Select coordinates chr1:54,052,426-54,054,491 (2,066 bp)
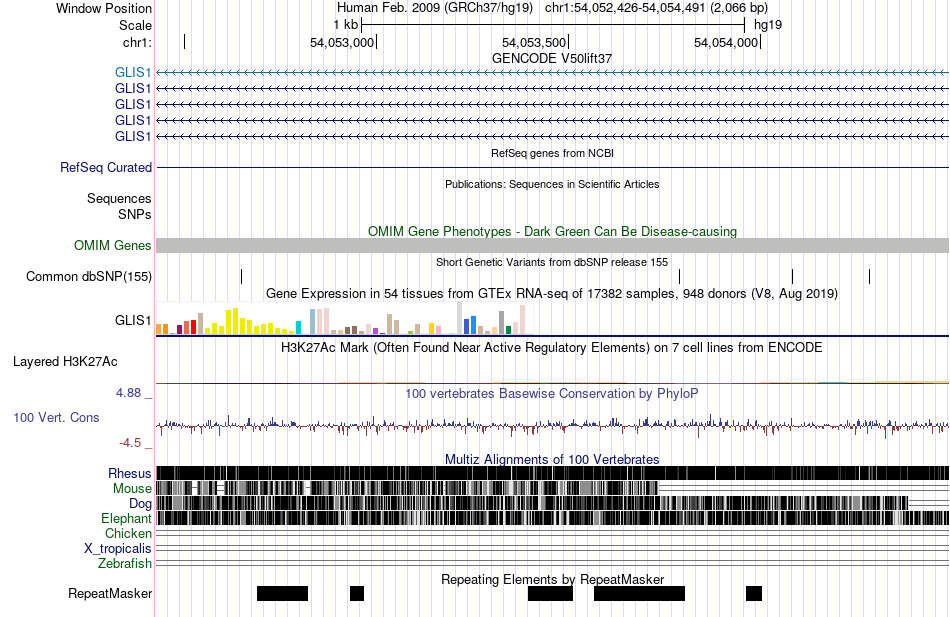This screenshot has height=617, width=950. (x=656, y=8)
